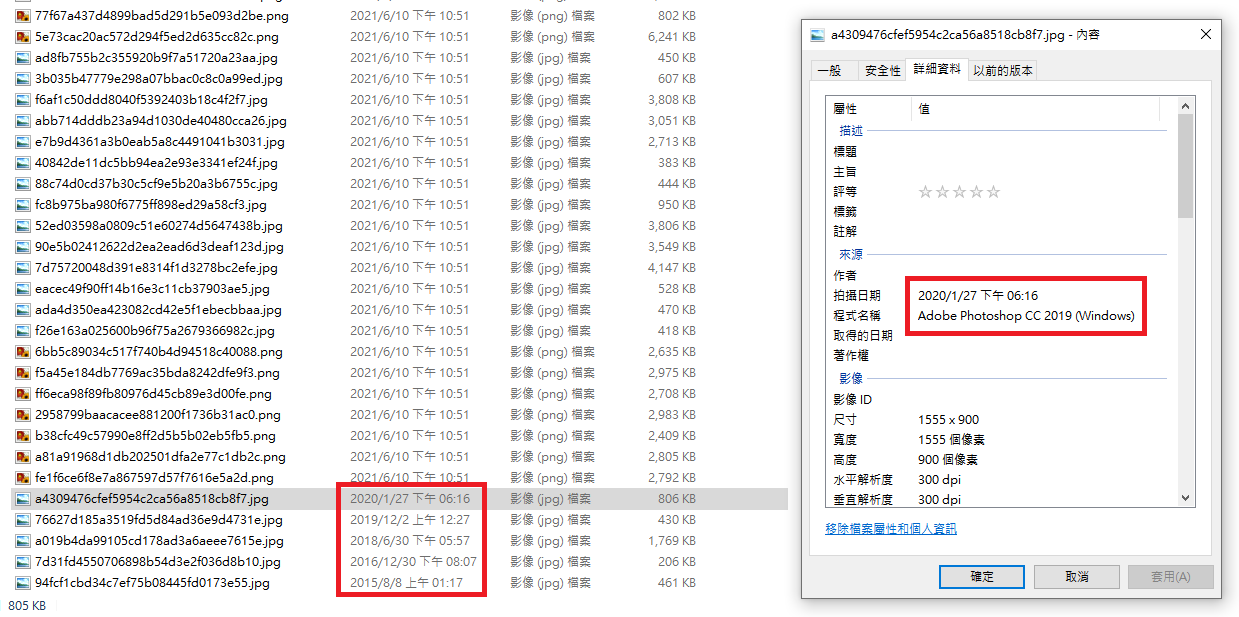
Task: Click the icon of fe1f6ce6f8e7a867597d57f7616e5a2d.png
Action: tap(23, 478)
